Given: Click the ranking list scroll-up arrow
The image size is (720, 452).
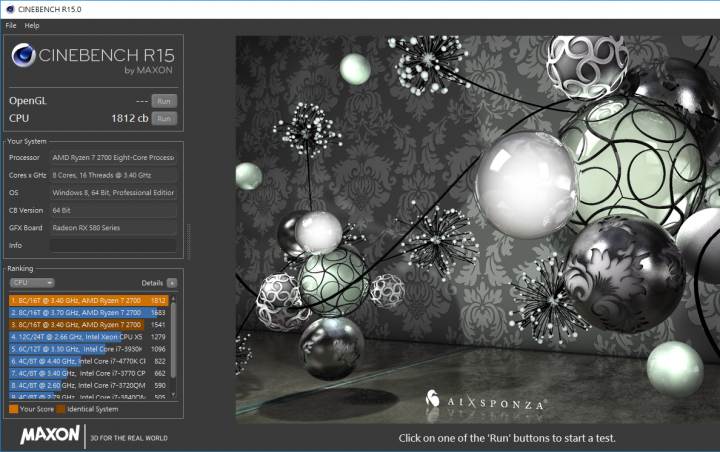Looking at the screenshot, I should 173,299.
